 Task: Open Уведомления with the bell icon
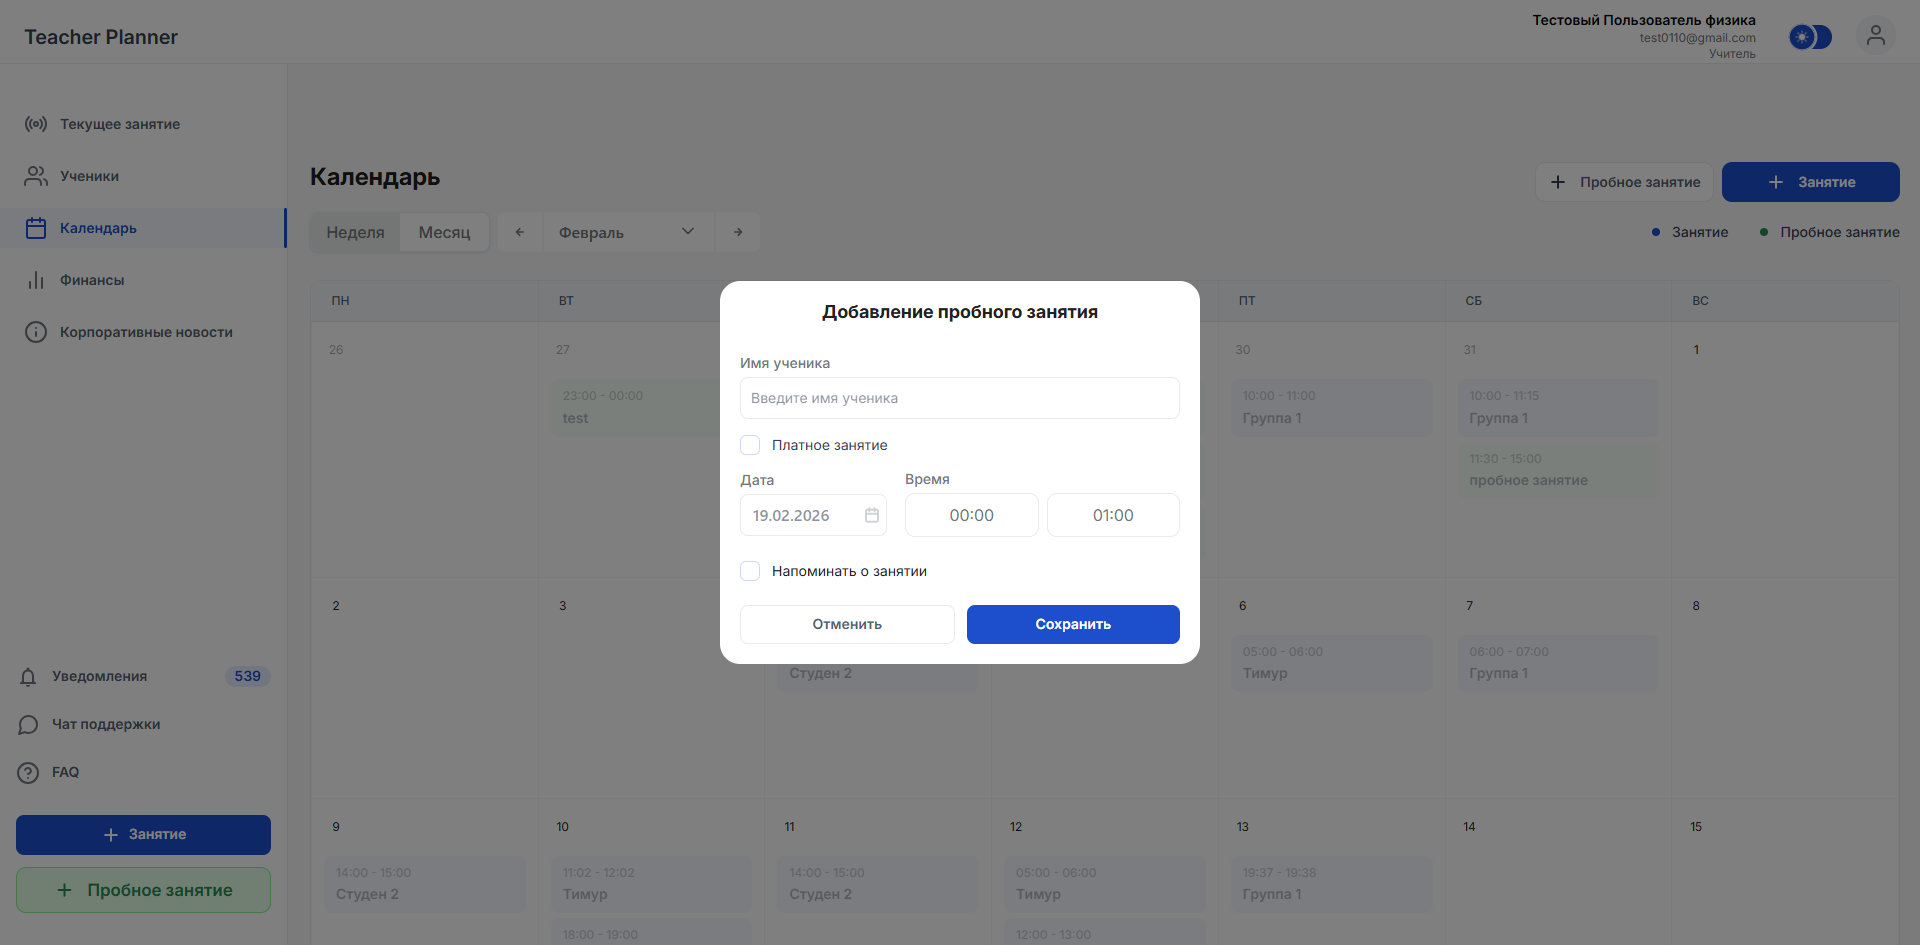pos(28,676)
